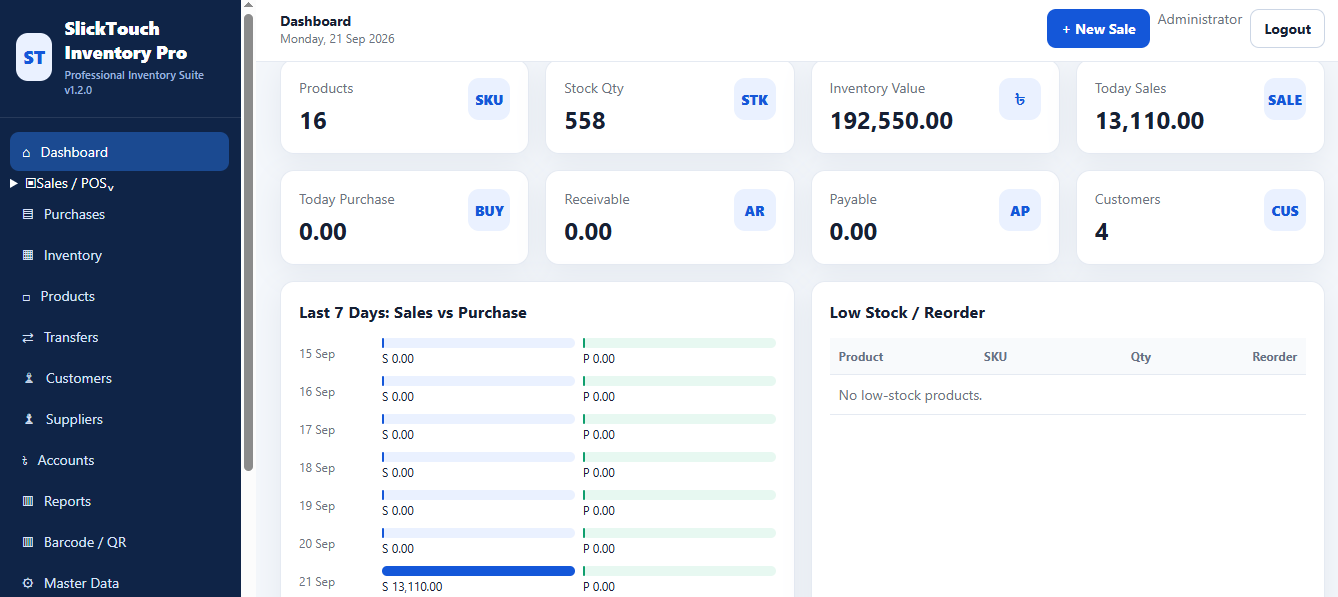The height and width of the screenshot is (597, 1338).
Task: Click the Administrator user label
Action: click(1200, 20)
